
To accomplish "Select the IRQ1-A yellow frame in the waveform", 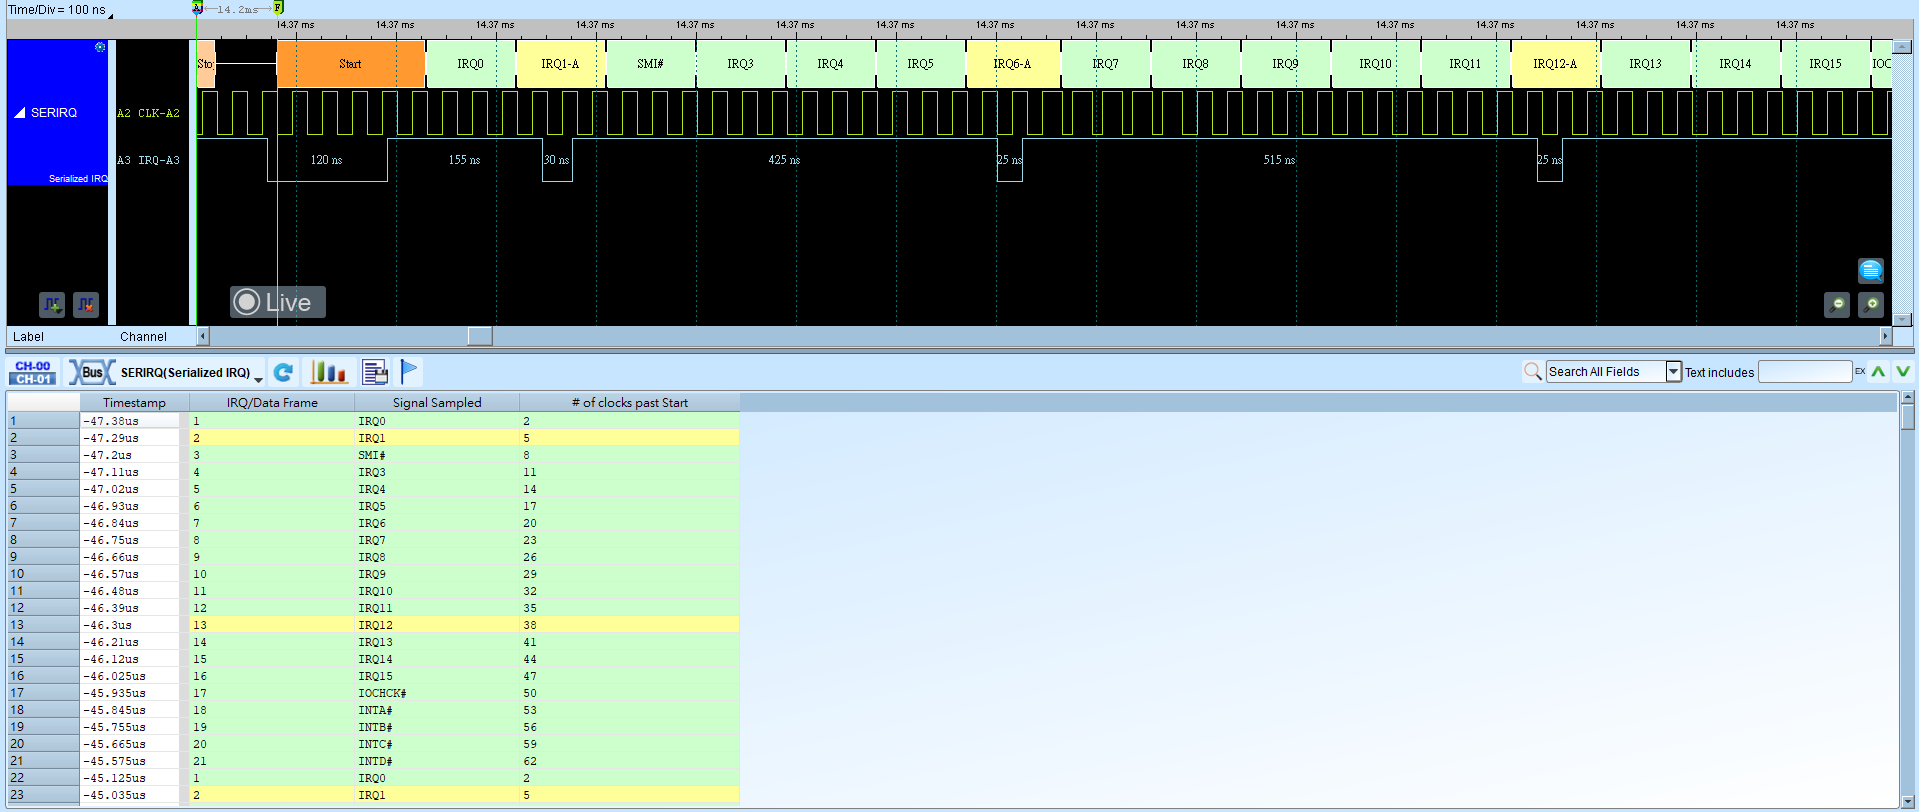I will click(560, 64).
